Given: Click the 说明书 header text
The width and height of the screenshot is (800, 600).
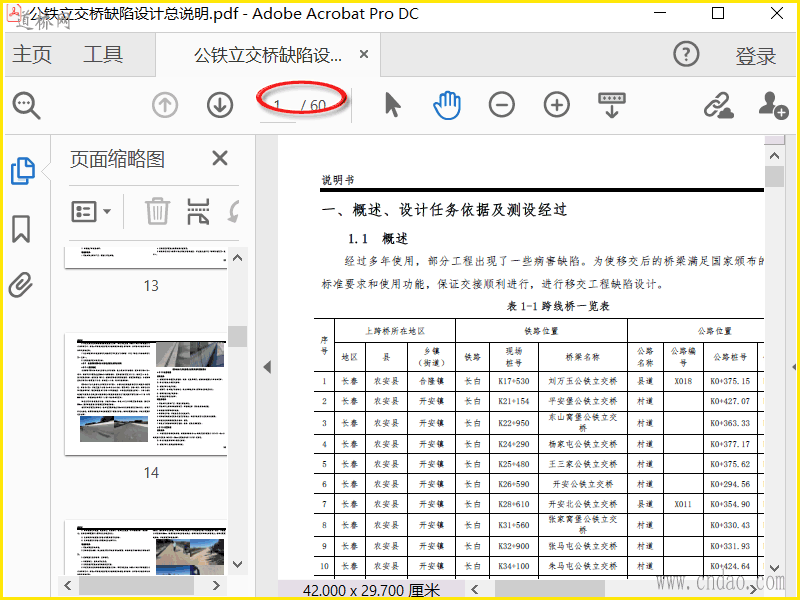Looking at the screenshot, I should click(x=338, y=180).
